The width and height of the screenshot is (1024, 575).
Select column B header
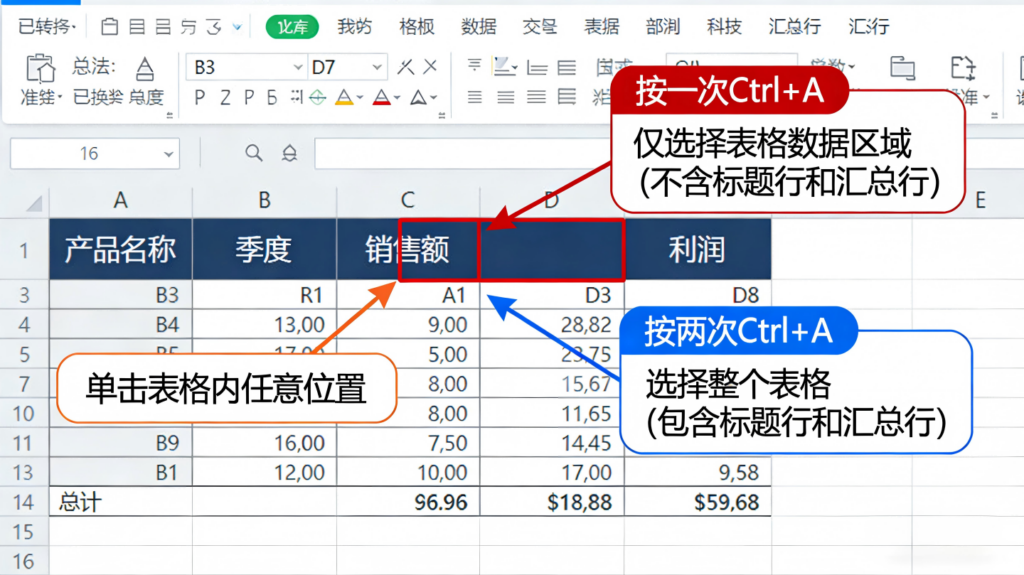click(264, 201)
